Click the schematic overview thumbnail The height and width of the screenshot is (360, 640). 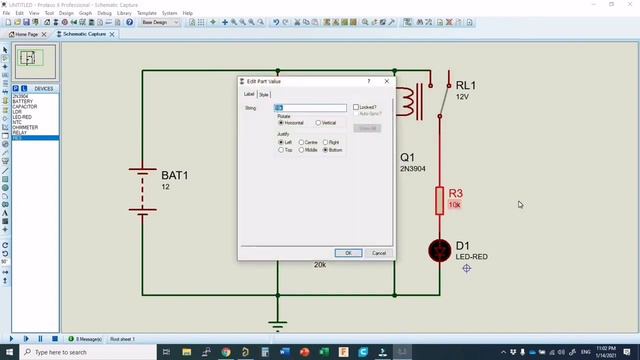tap(36, 62)
